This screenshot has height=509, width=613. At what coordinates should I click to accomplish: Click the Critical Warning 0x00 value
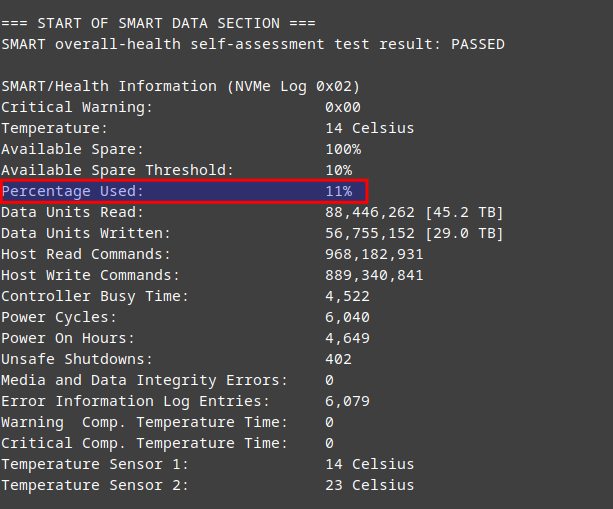tap(343, 107)
